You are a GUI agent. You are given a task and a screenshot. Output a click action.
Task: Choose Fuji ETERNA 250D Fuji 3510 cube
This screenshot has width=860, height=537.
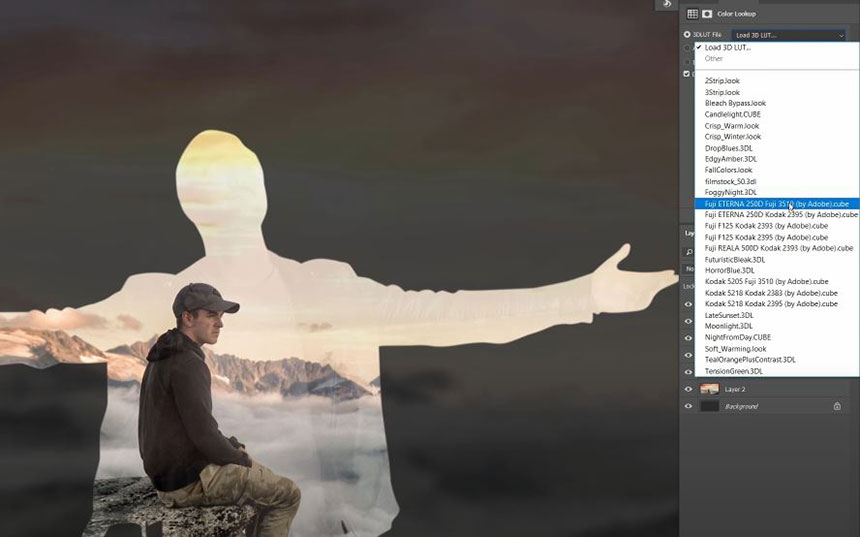click(777, 204)
